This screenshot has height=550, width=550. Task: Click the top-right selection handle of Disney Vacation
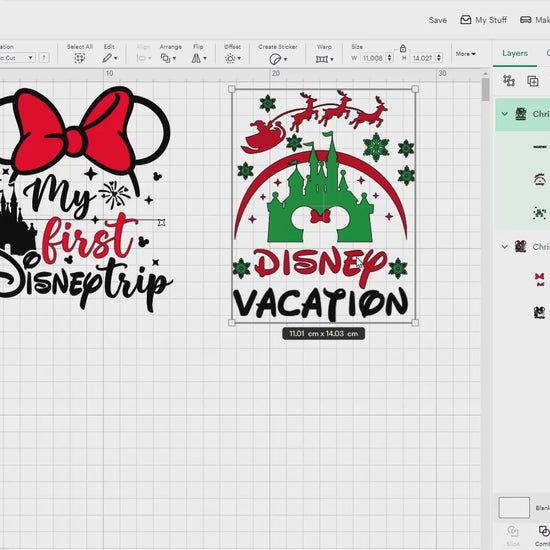(415, 89)
